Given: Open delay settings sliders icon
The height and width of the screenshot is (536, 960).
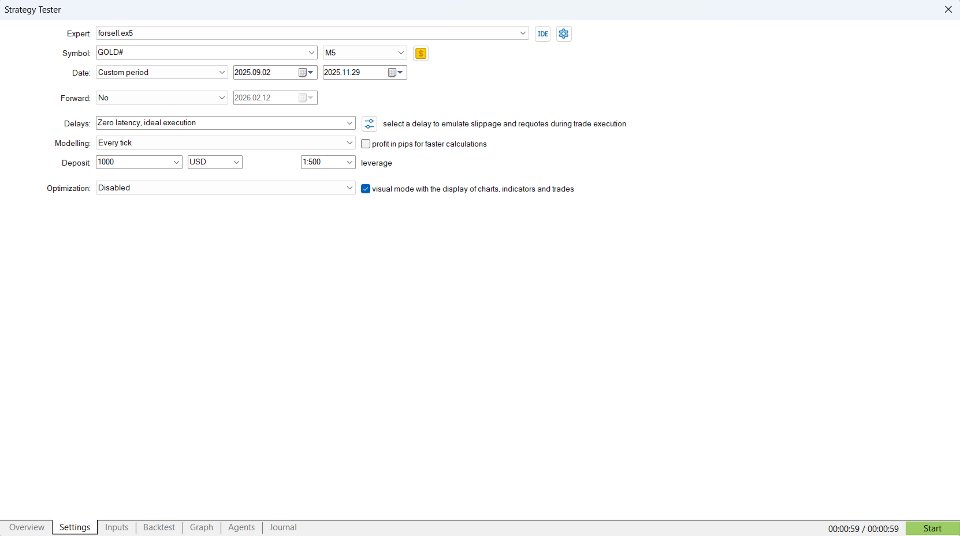Looking at the screenshot, I should (369, 124).
